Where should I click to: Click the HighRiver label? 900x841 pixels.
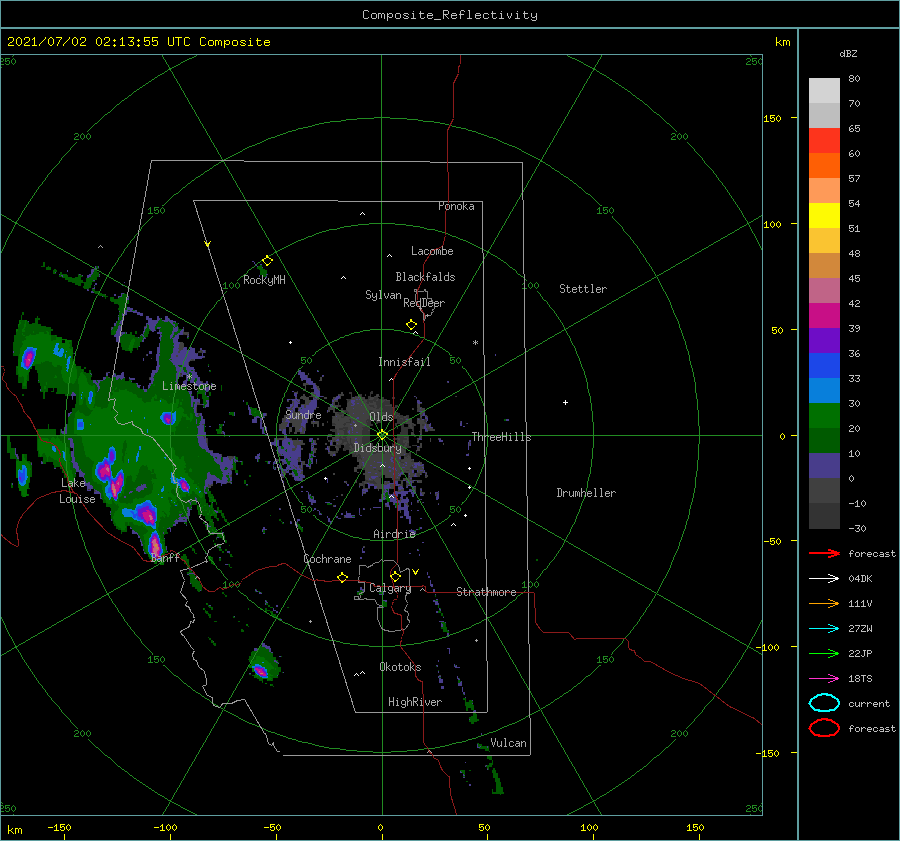(x=415, y=702)
